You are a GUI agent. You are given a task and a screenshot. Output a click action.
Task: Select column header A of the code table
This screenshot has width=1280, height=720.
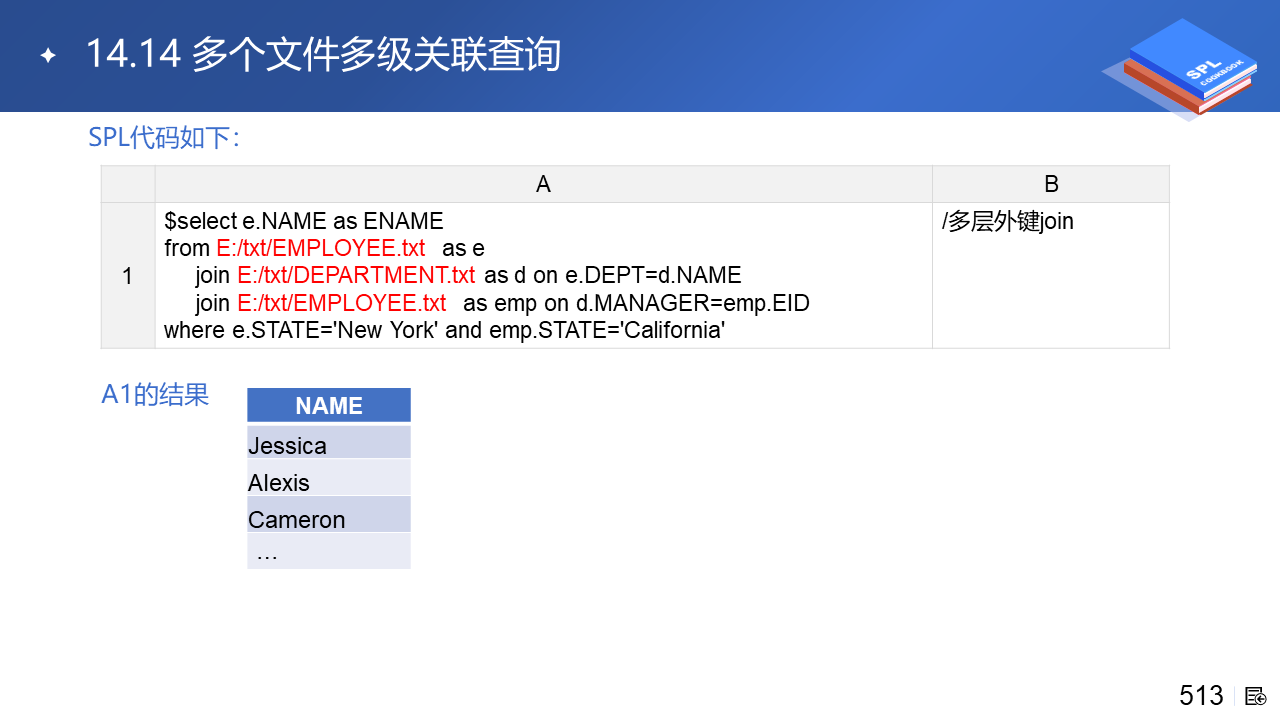click(x=543, y=184)
